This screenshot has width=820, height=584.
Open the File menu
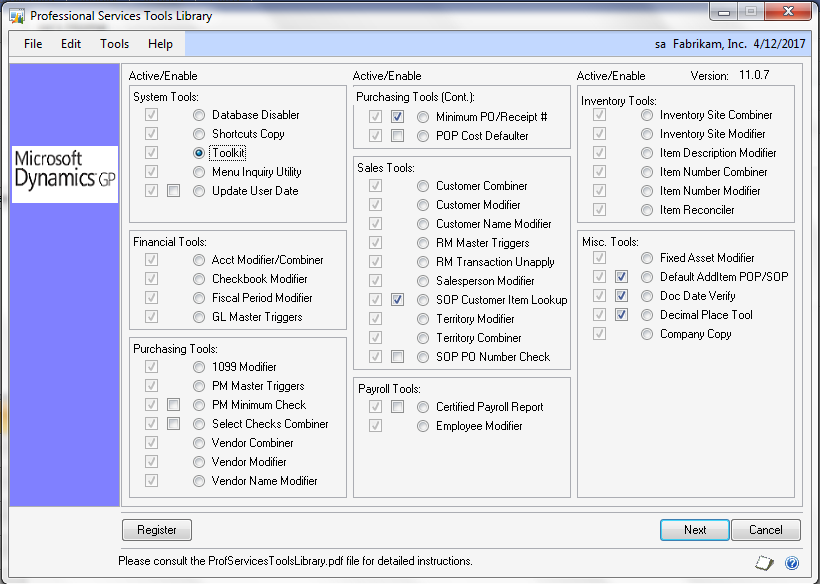[33, 44]
